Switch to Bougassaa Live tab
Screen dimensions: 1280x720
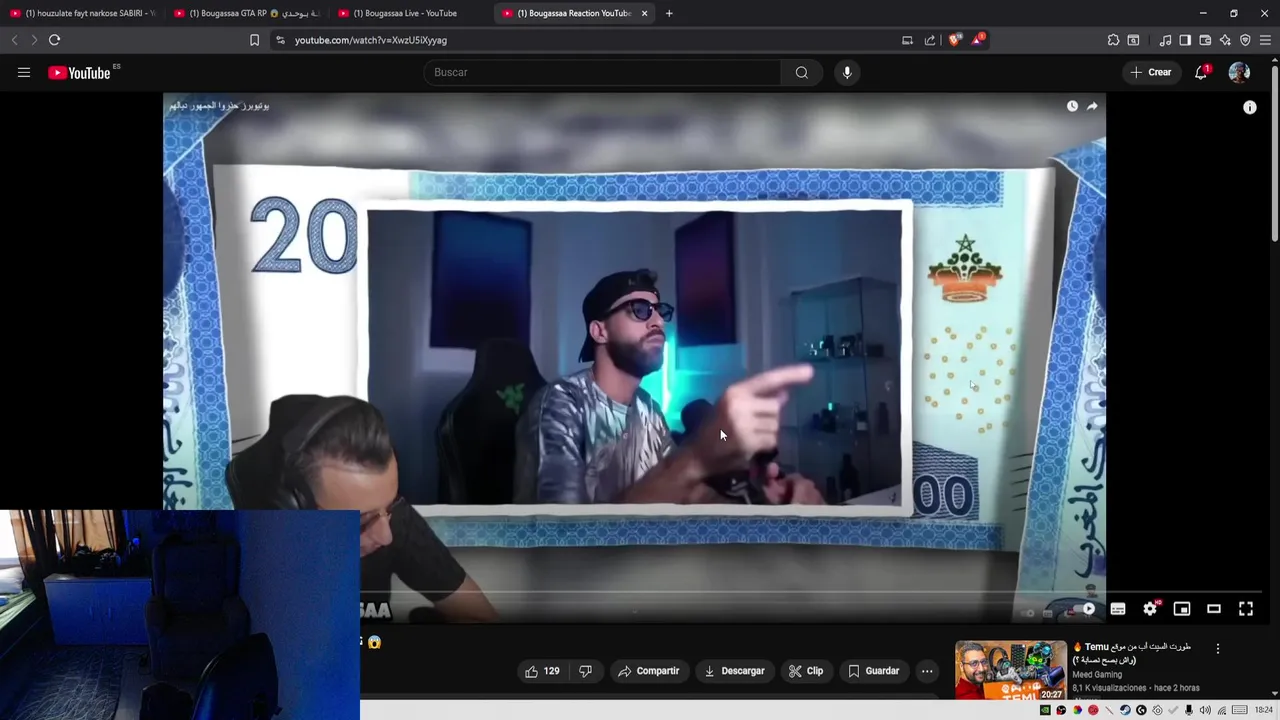coord(411,13)
